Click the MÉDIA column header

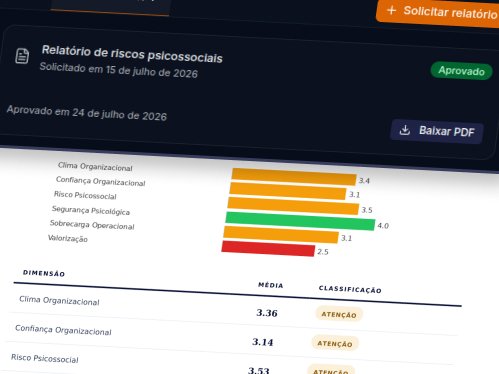tap(271, 285)
